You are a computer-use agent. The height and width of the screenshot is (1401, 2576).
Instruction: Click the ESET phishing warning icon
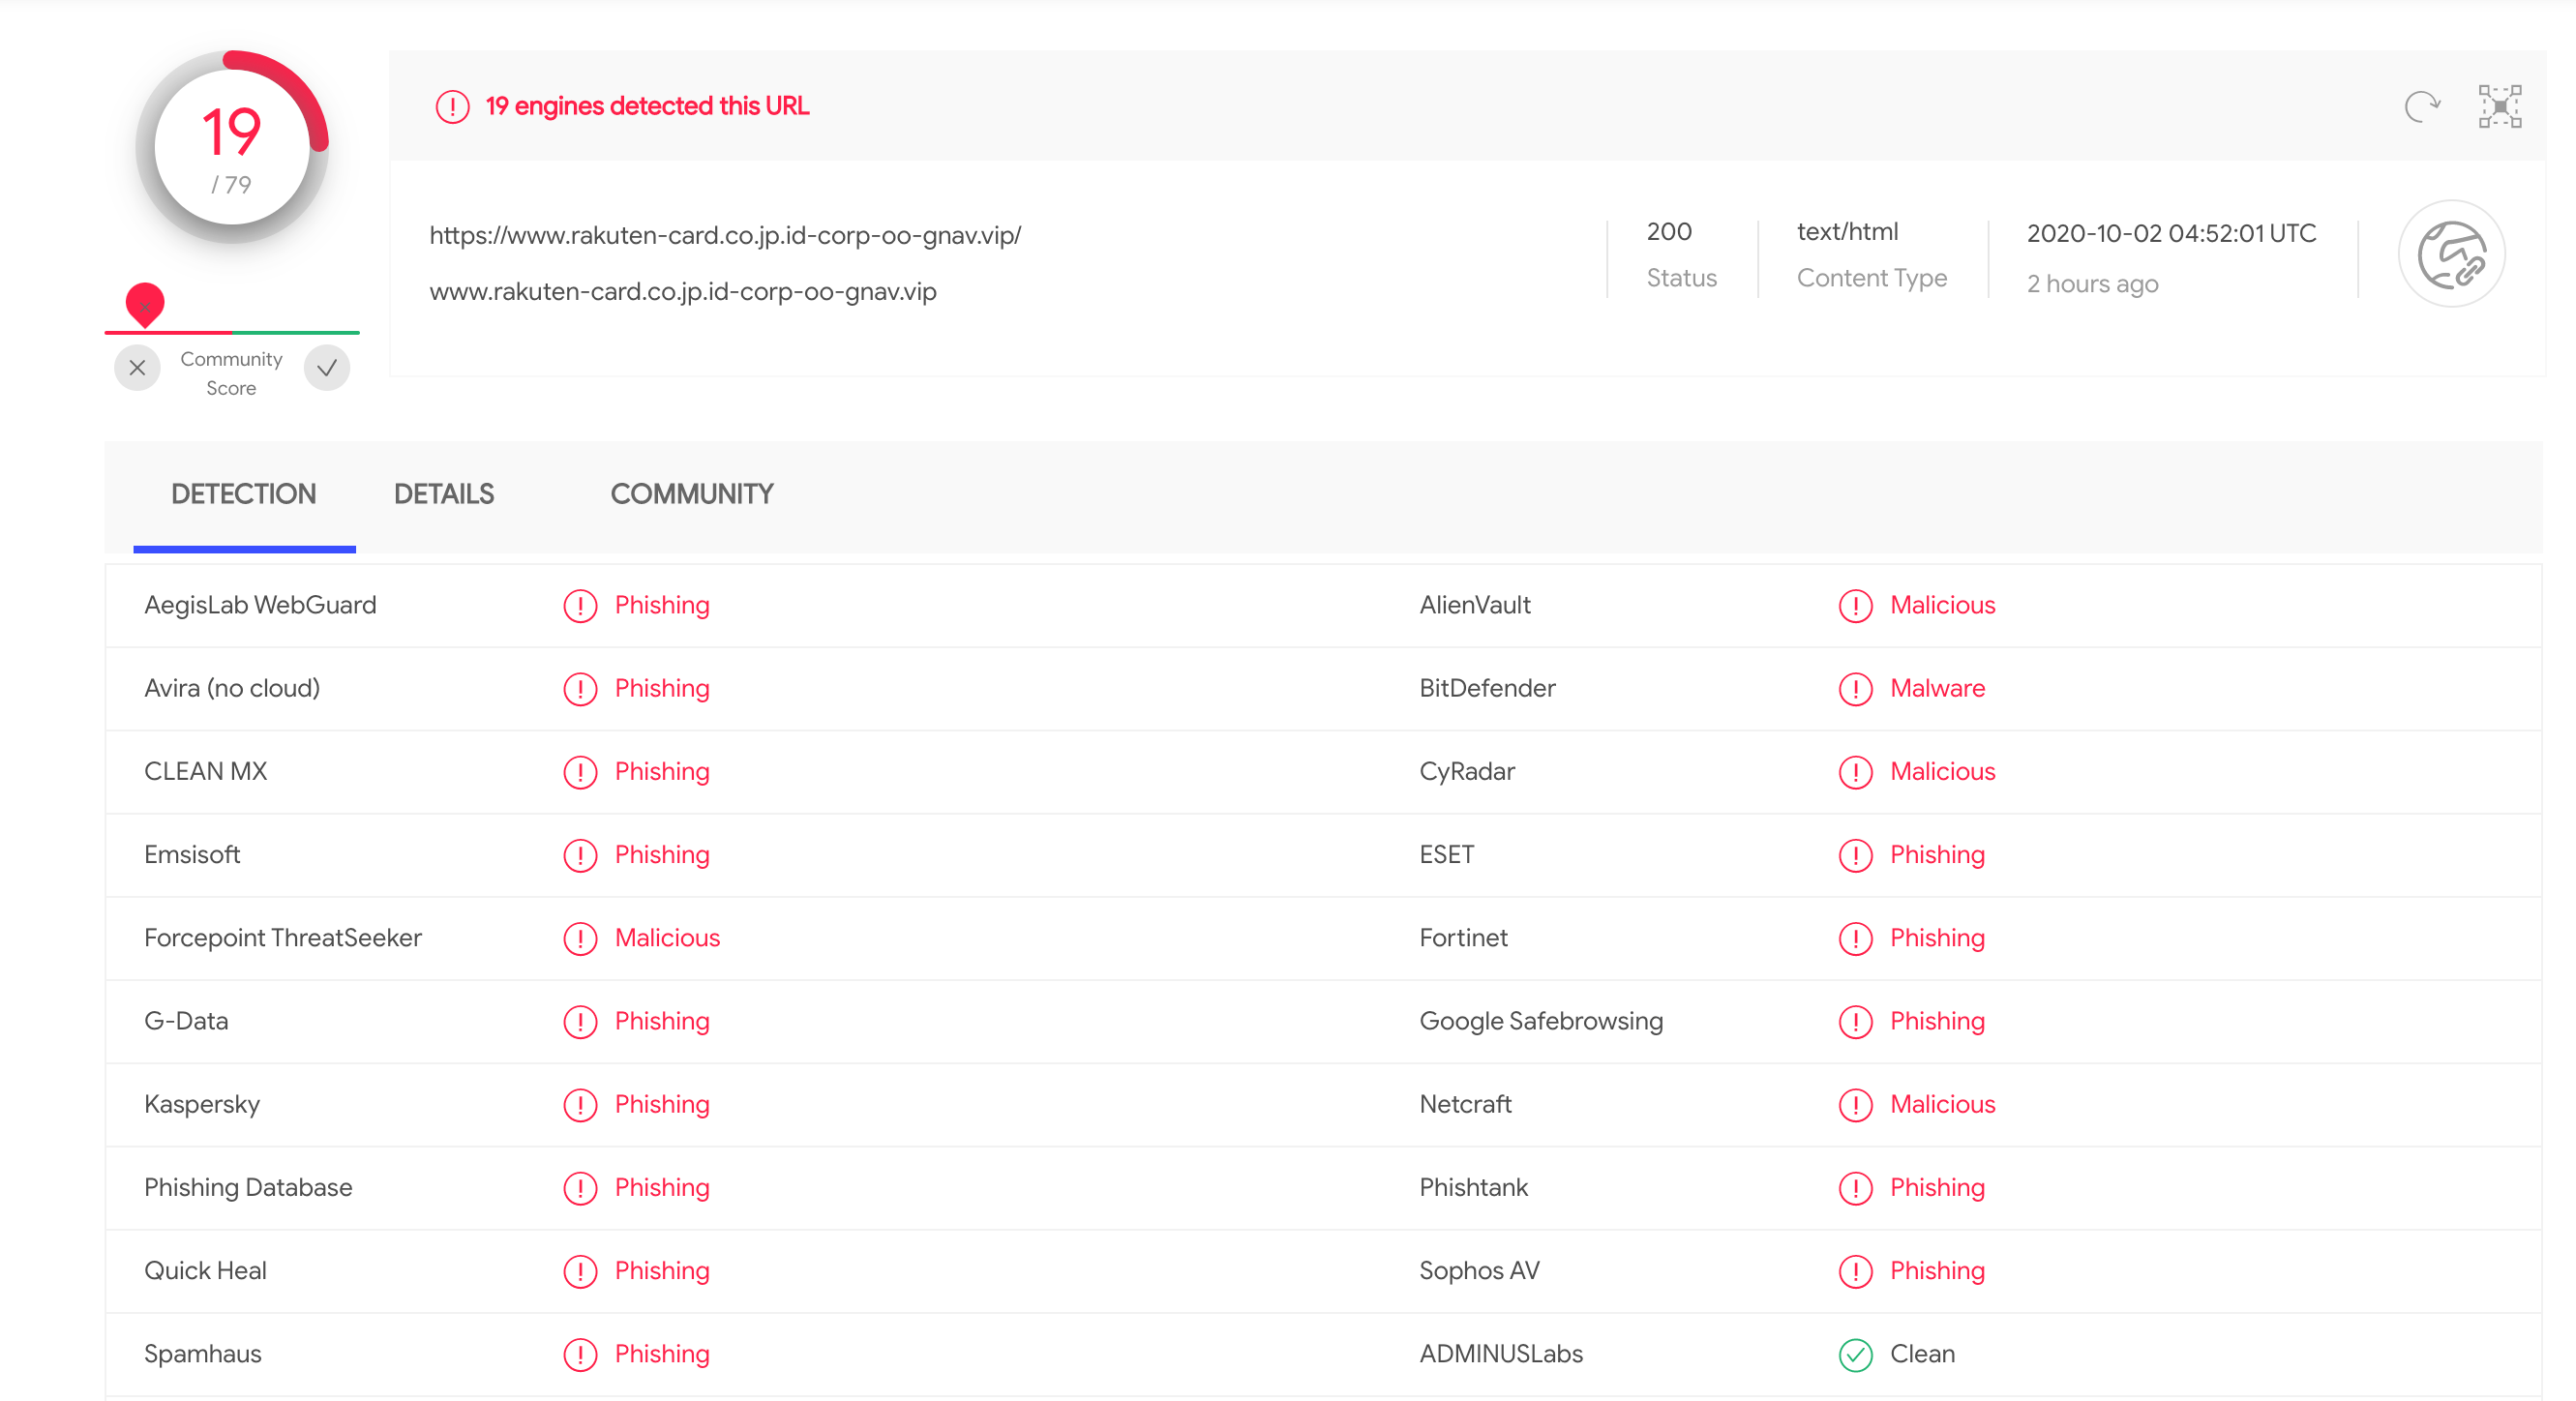point(1855,855)
